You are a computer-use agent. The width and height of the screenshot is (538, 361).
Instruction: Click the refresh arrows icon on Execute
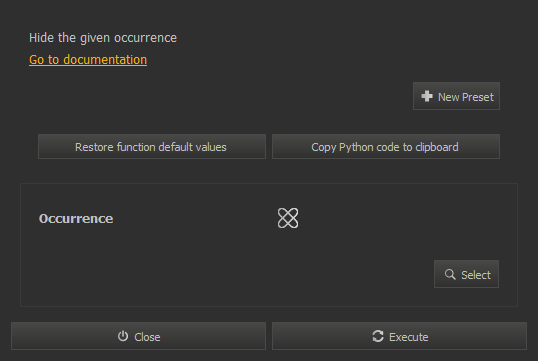click(378, 336)
